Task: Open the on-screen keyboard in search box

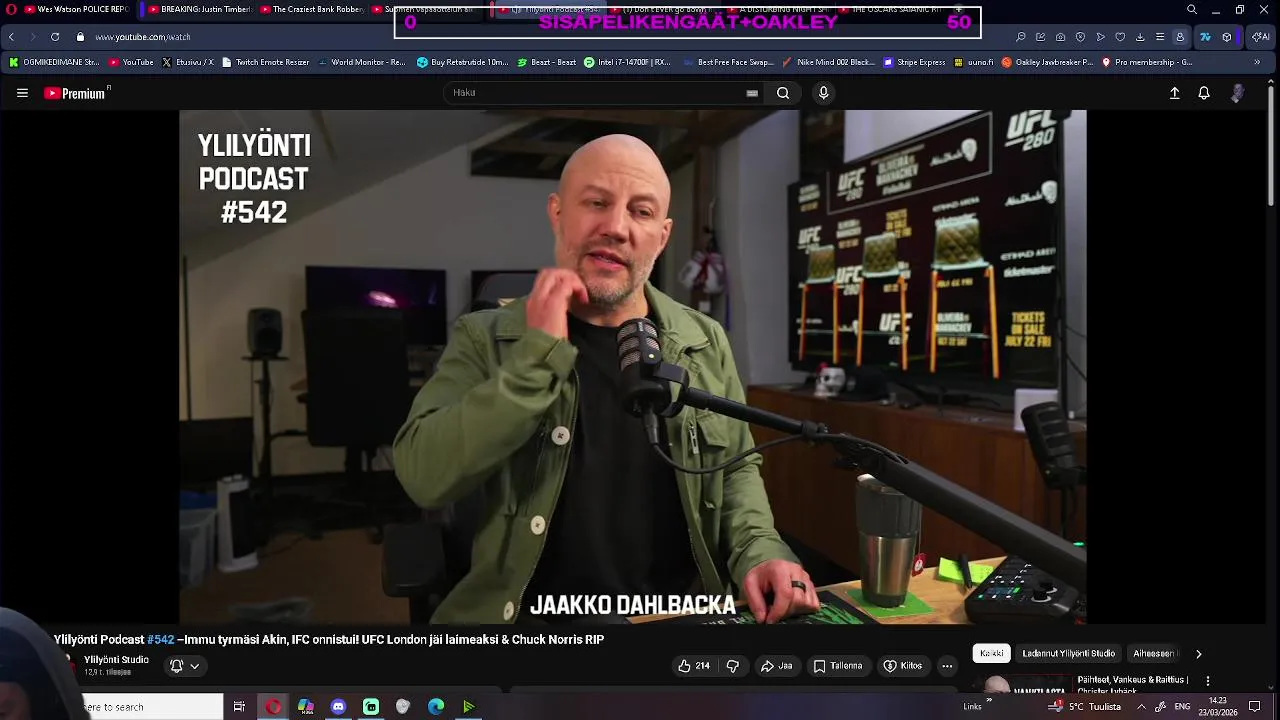Action: [x=752, y=93]
